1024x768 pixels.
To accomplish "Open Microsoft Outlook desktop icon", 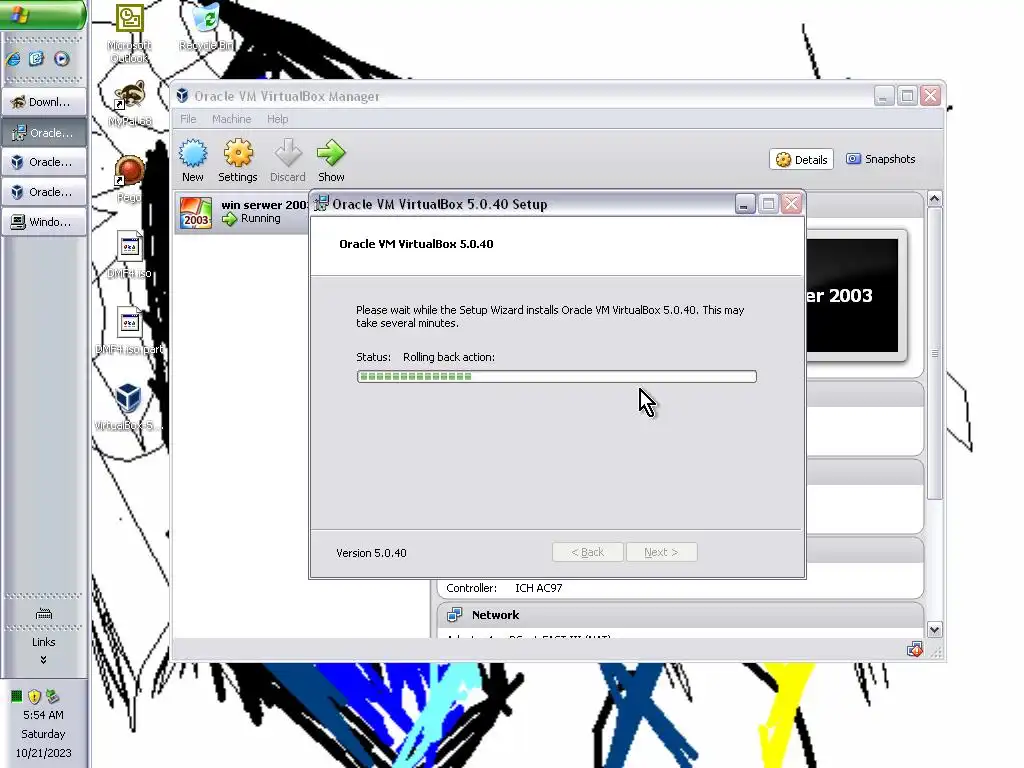I will pyautogui.click(x=129, y=34).
